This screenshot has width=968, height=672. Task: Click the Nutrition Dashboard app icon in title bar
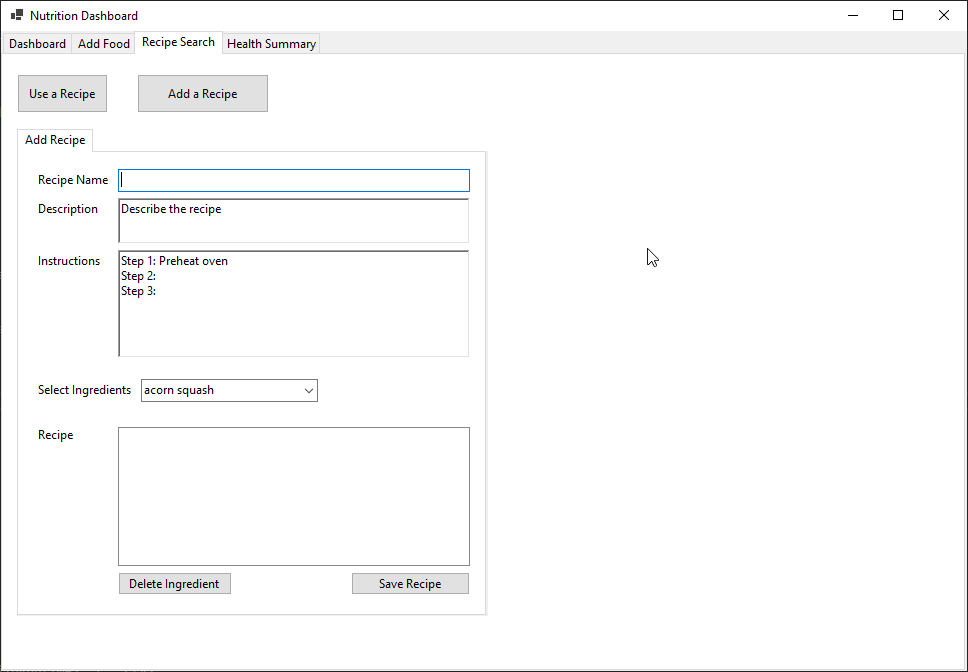tap(16, 16)
